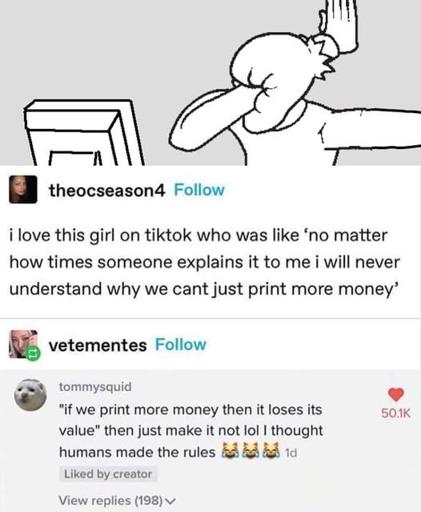Open the vetementes username link
The height and width of the screenshot is (512, 421).
pyautogui.click(x=98, y=345)
